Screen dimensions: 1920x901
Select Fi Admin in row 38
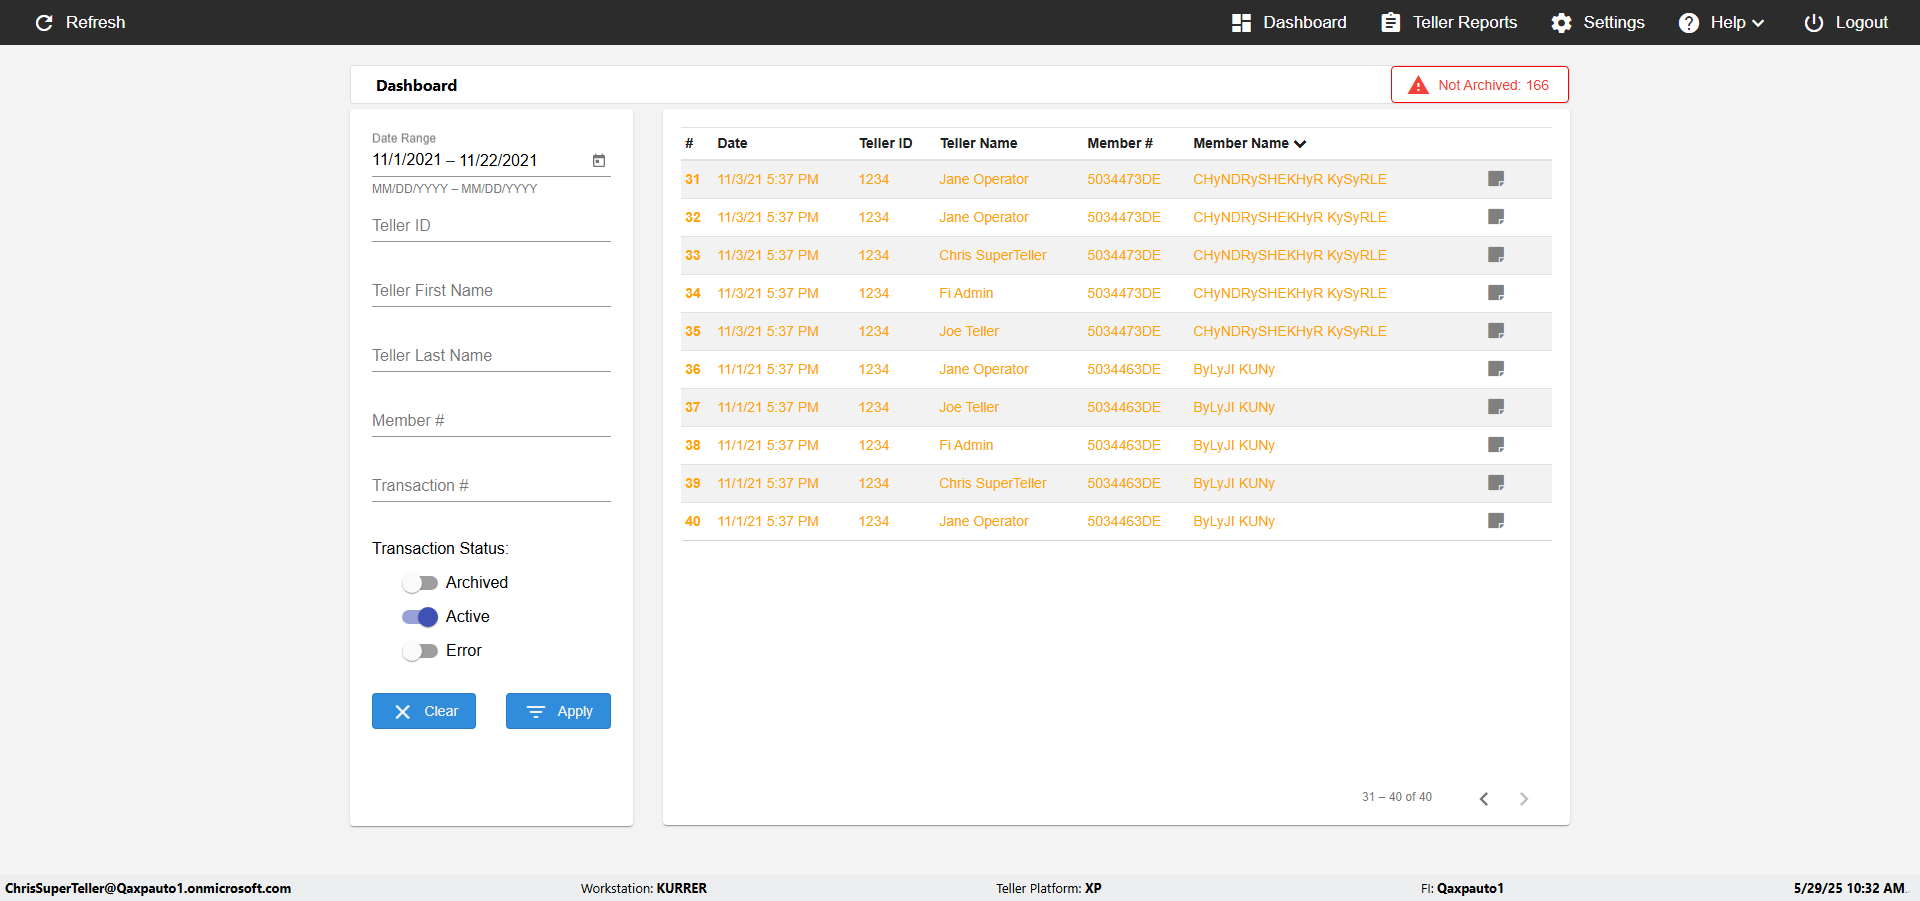click(x=966, y=445)
